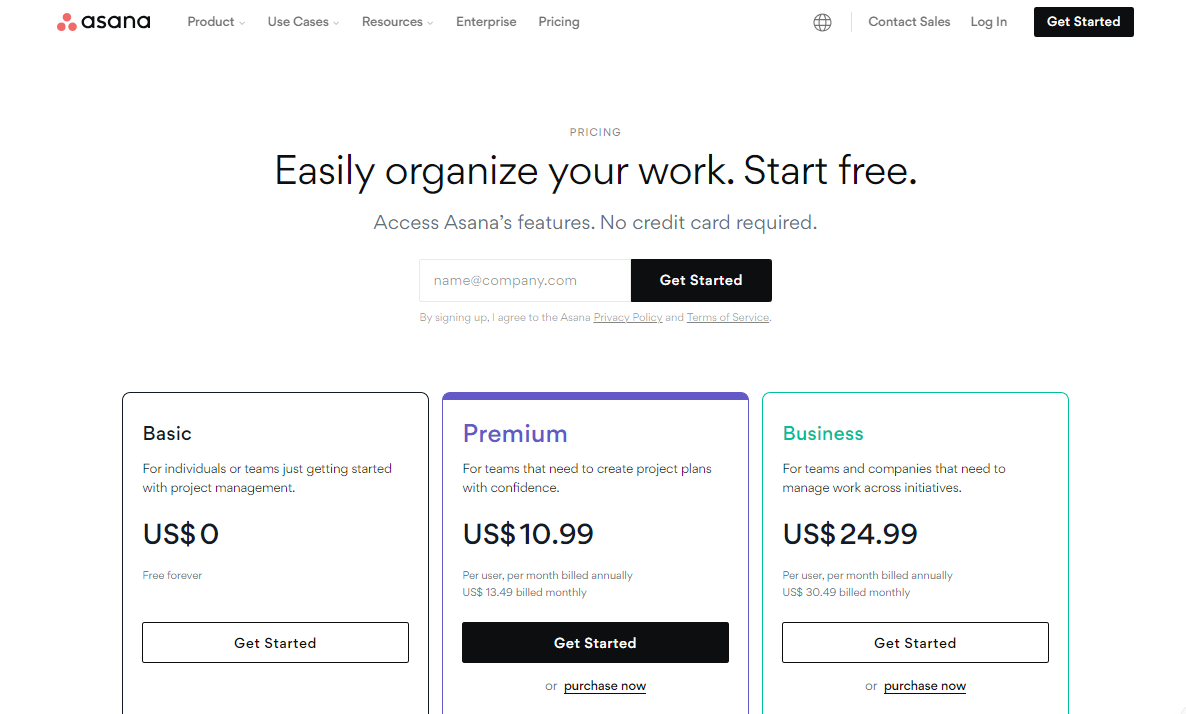The image size is (1186, 714).
Task: Open the language selector globe icon
Action: point(822,22)
